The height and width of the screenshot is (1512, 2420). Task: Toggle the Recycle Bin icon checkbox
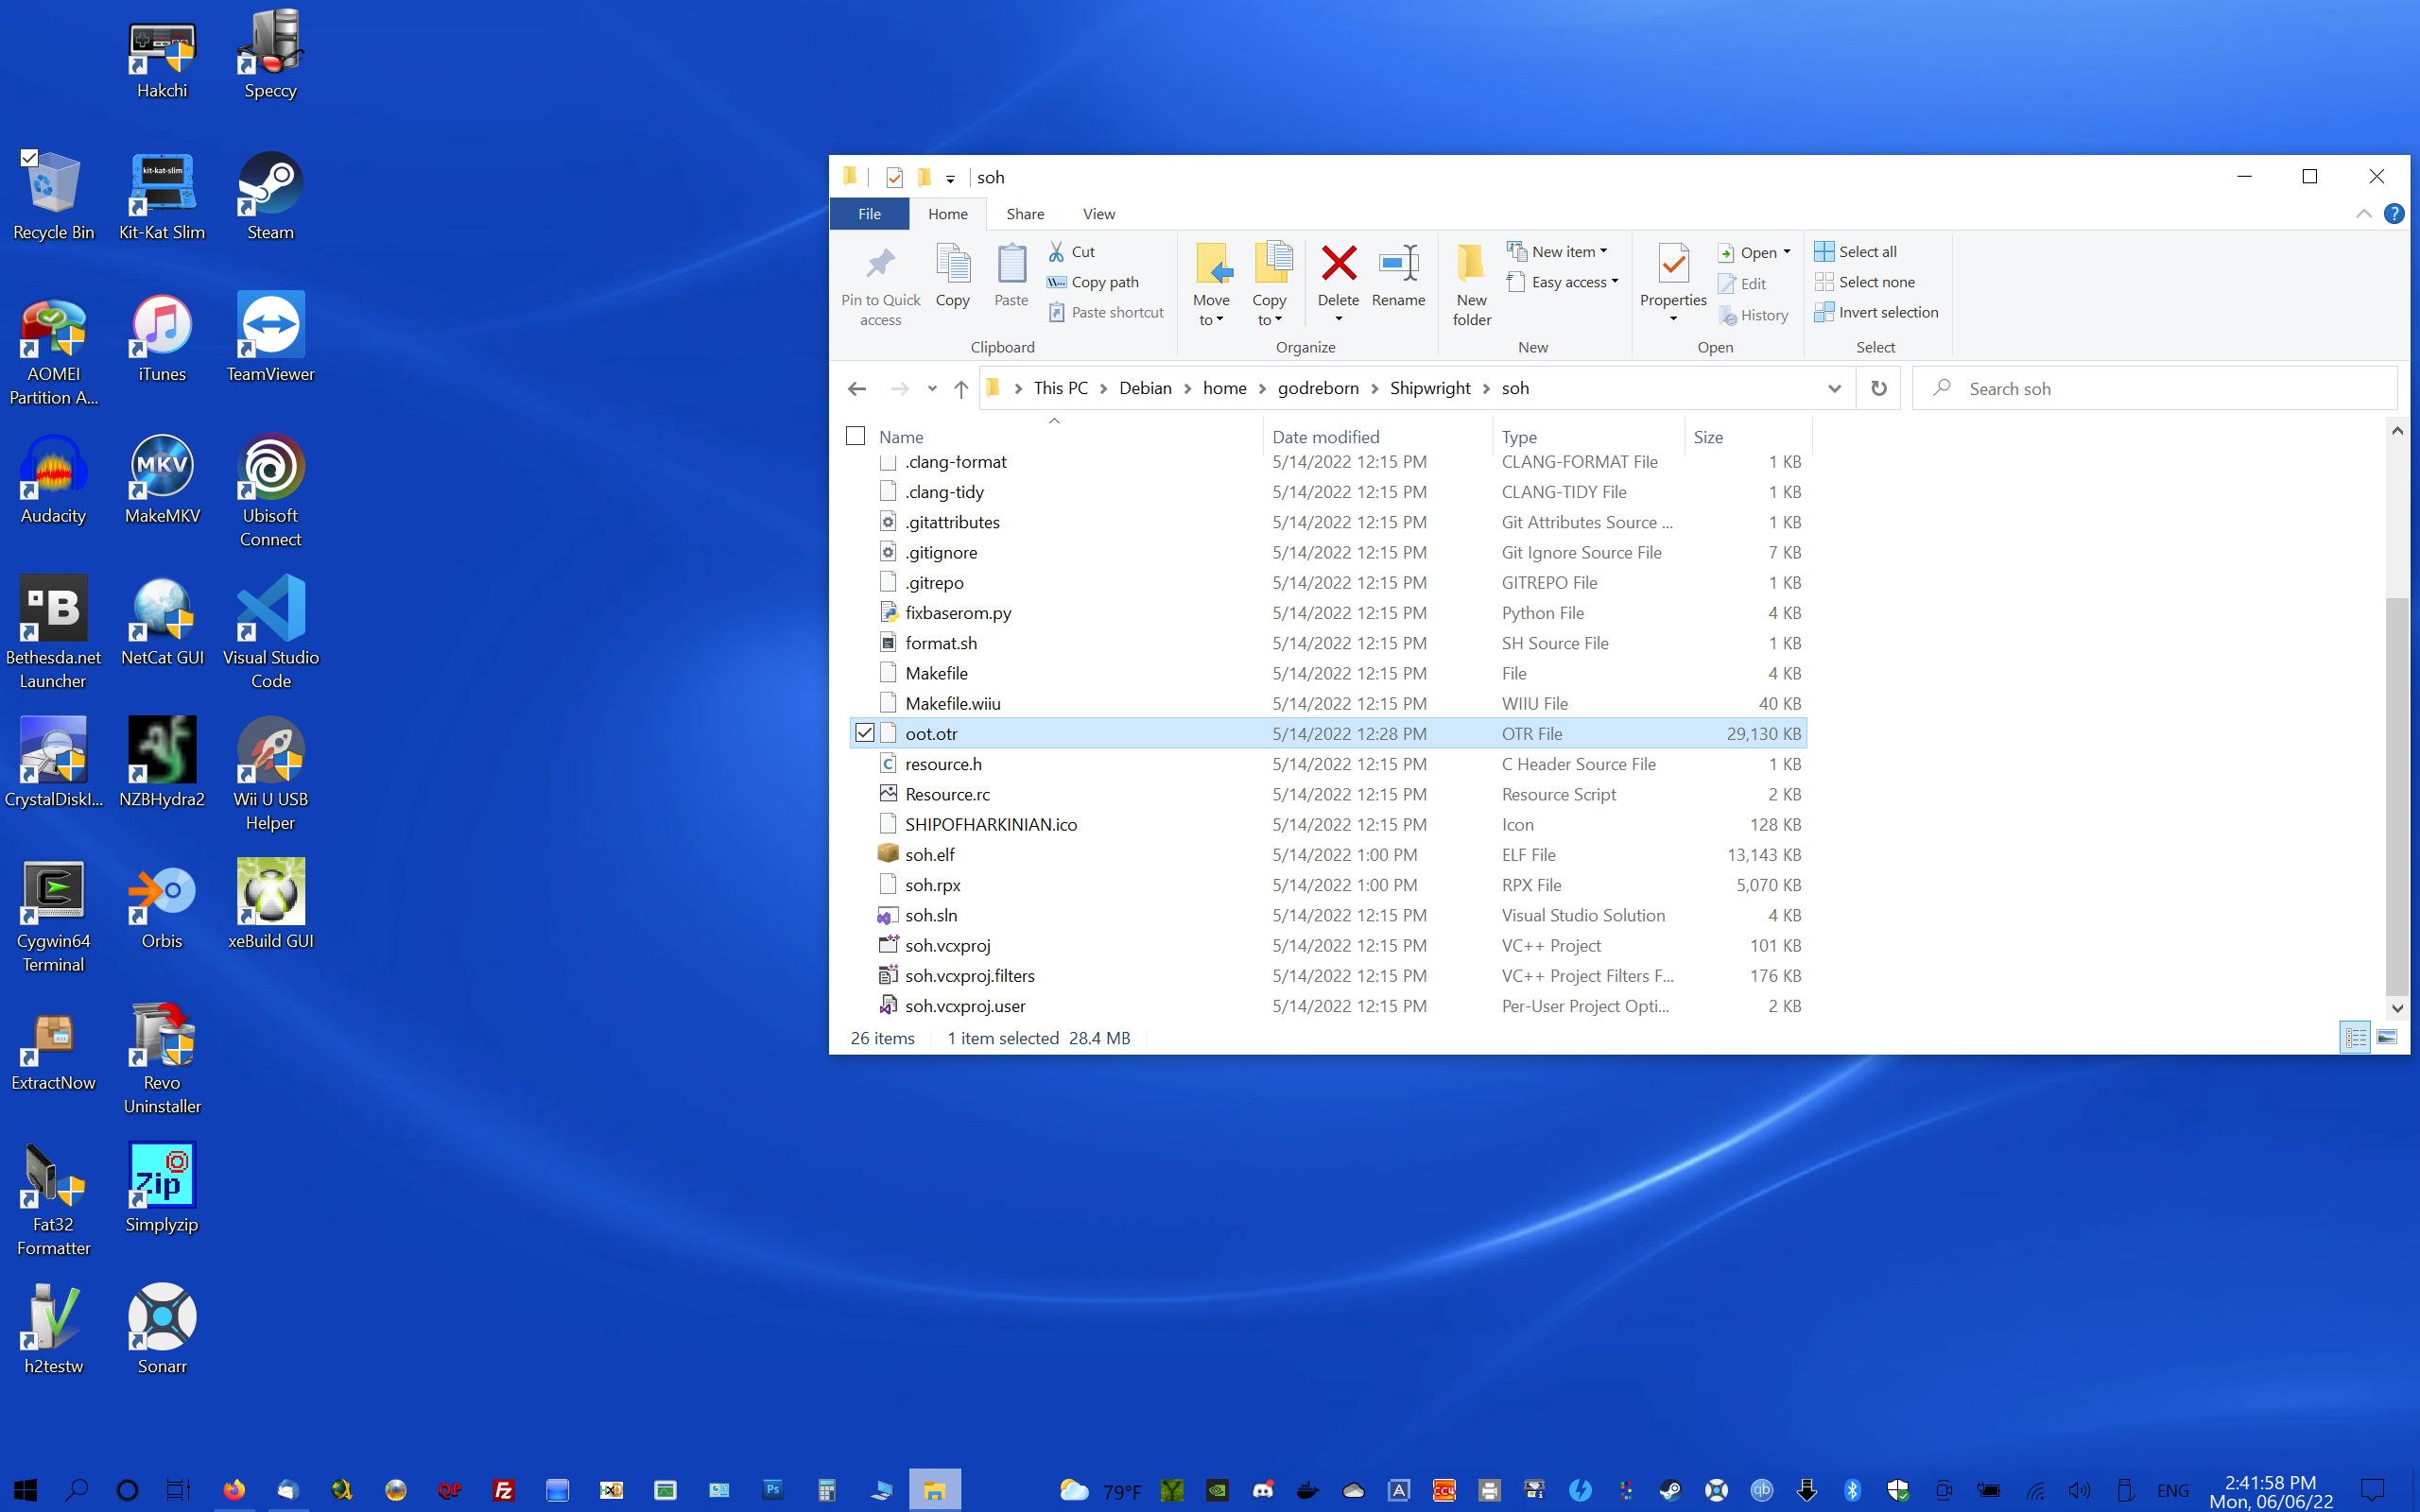(x=29, y=157)
